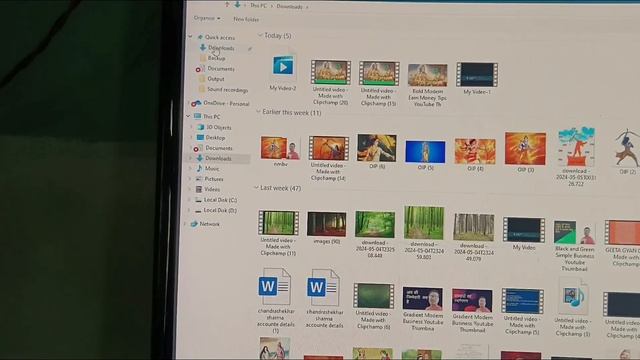This screenshot has width=640, height=360.
Task: Open chandrashekhar sharma accounte details (1) document
Action: click(275, 287)
